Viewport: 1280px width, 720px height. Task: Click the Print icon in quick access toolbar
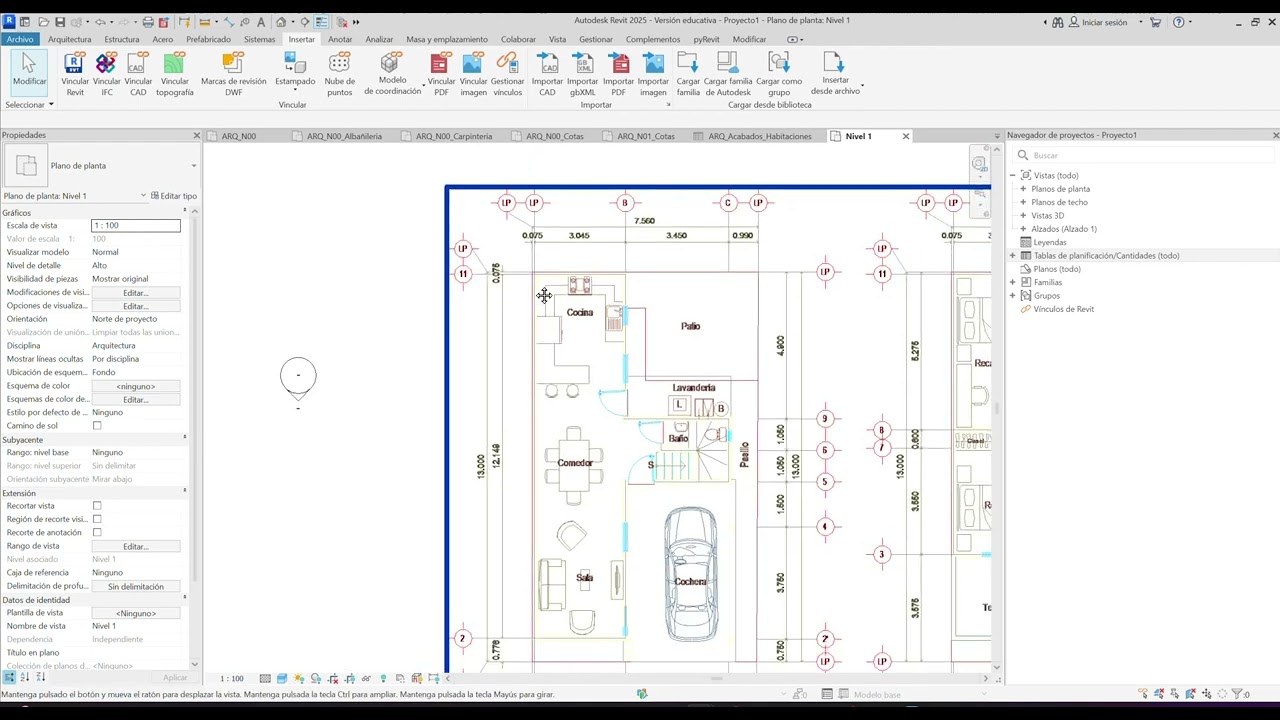coord(148,22)
